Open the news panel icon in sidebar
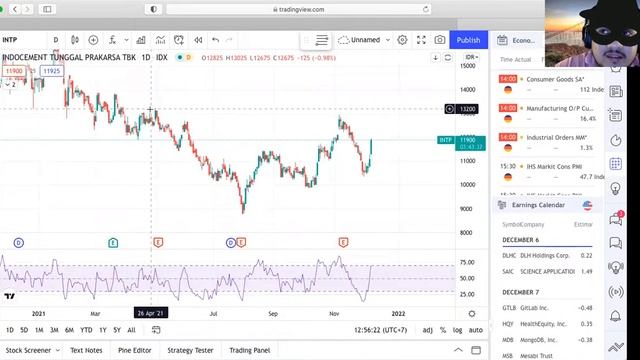The height and width of the screenshot is (360, 640). (x=616, y=91)
